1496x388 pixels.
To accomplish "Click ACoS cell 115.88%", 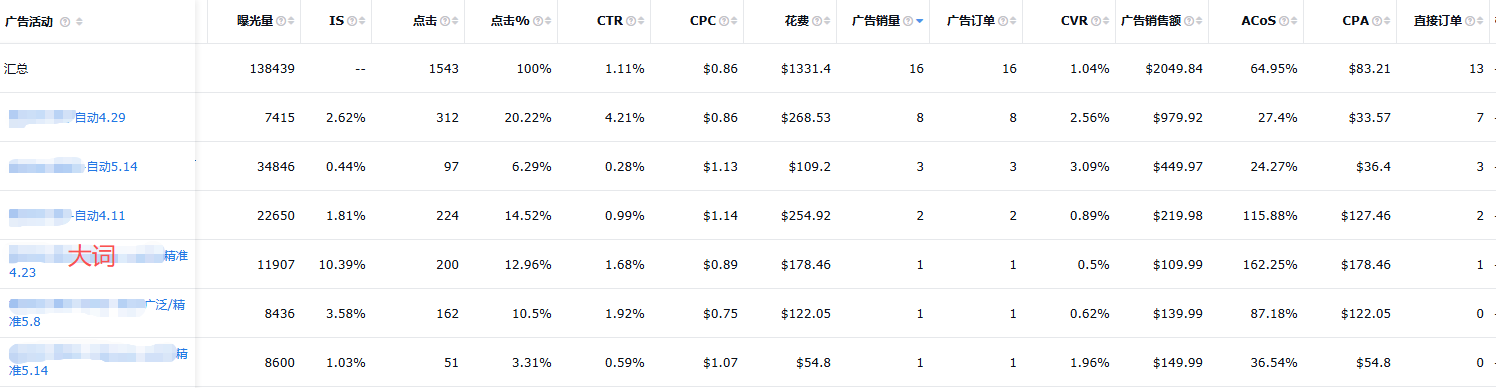I will pyautogui.click(x=1270, y=215).
